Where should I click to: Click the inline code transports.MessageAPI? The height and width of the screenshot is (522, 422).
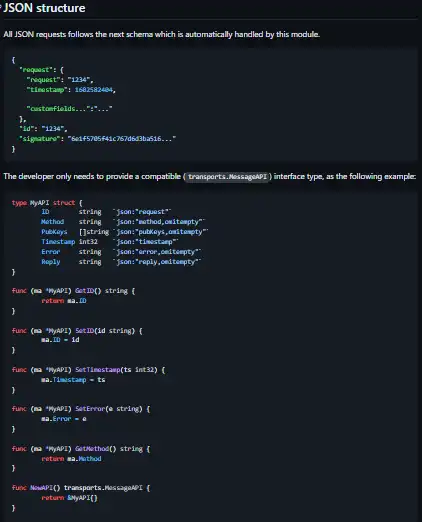pos(227,177)
